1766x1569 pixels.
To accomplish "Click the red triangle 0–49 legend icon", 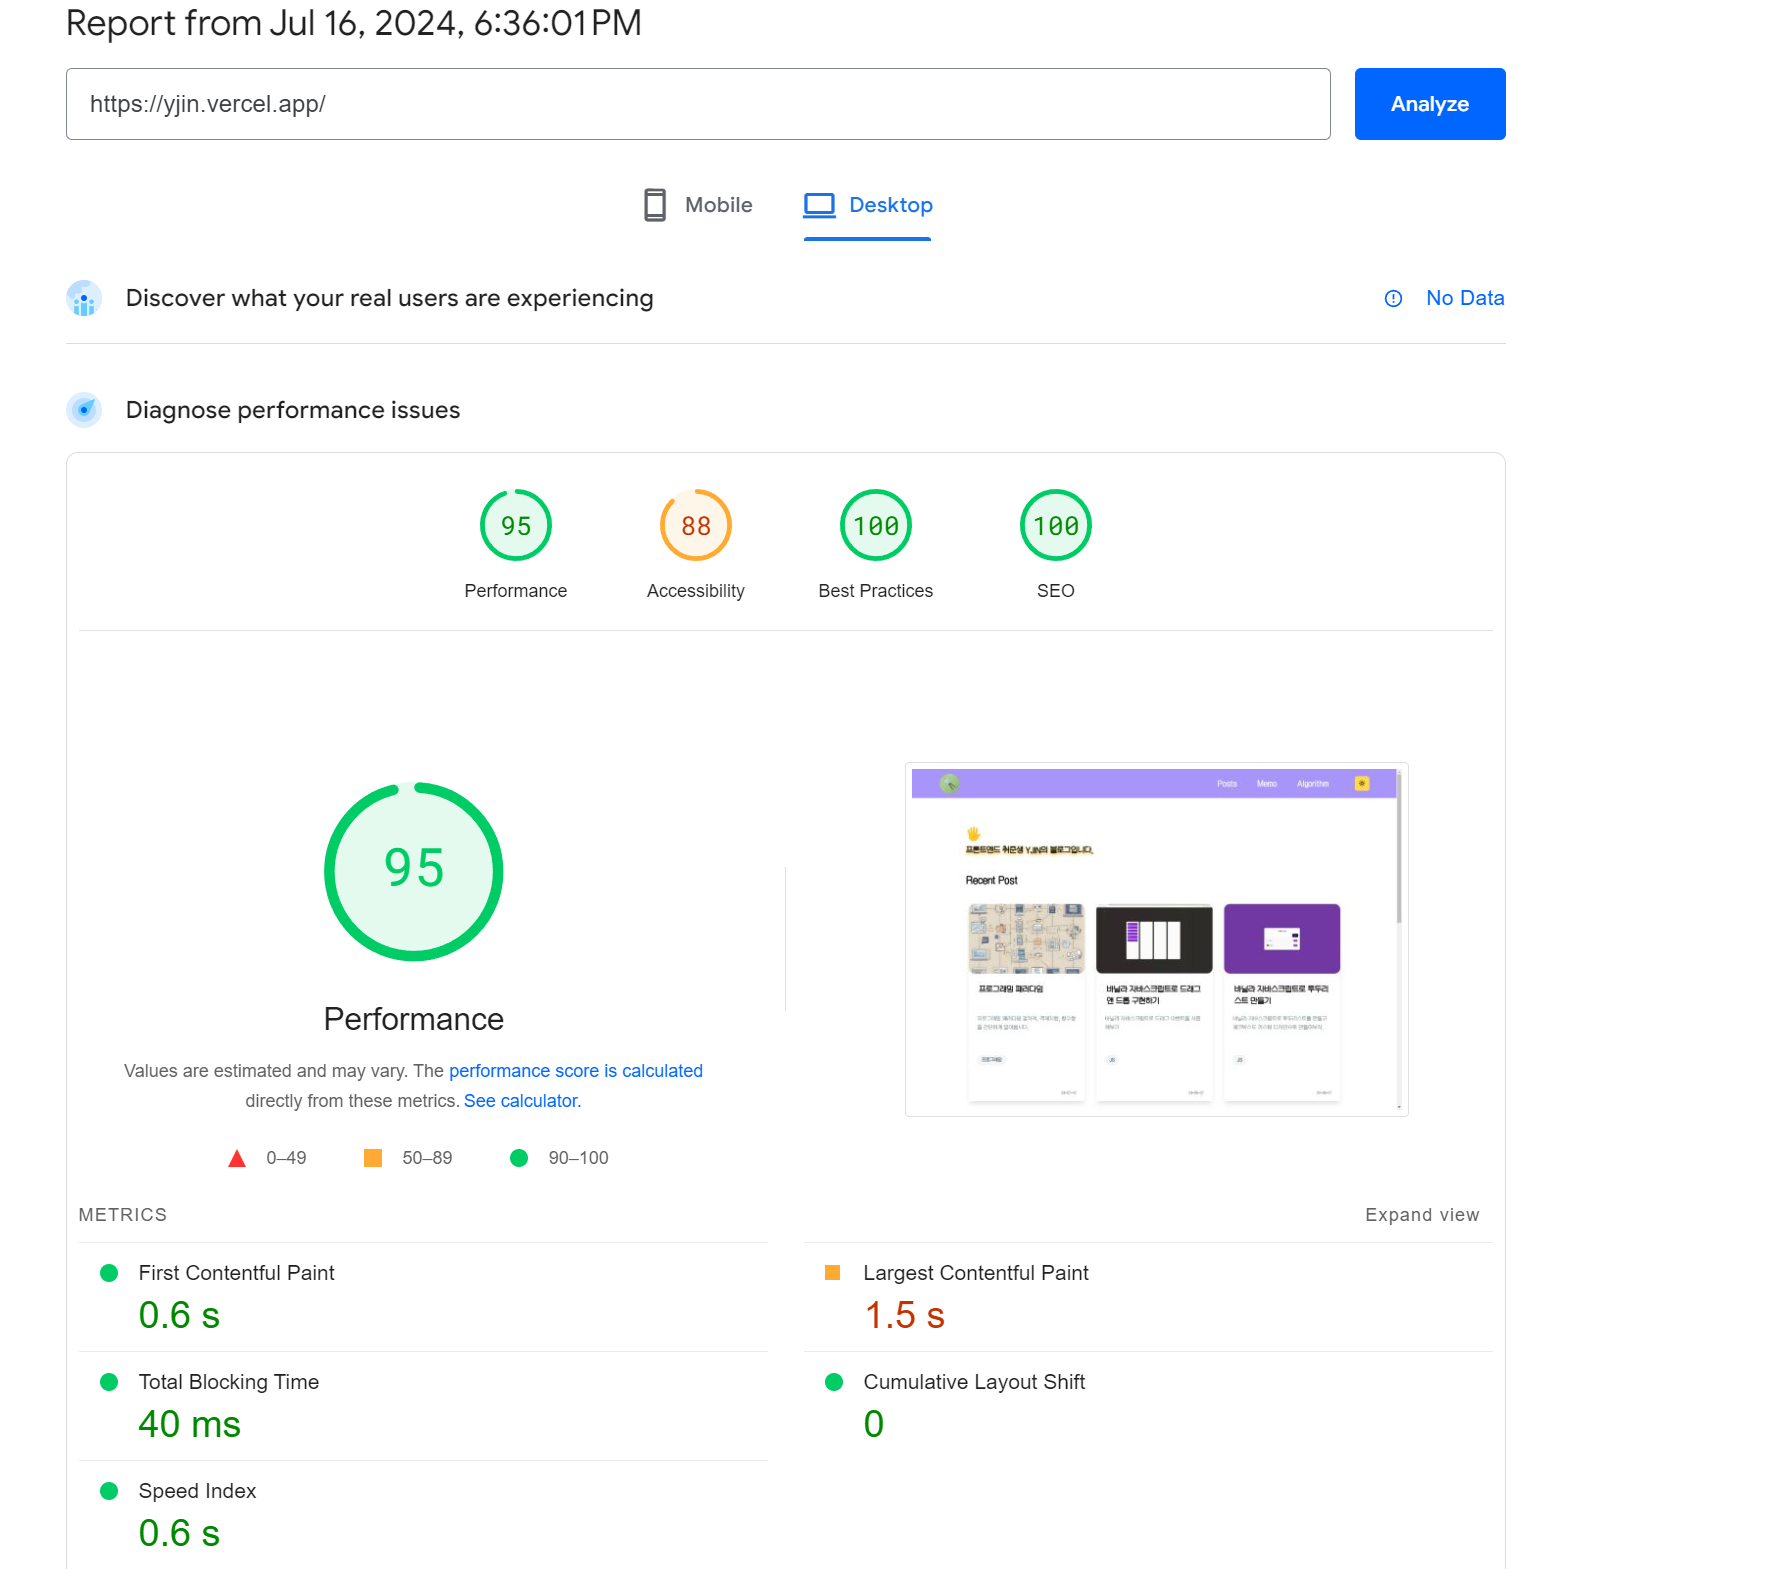I will (x=237, y=1158).
